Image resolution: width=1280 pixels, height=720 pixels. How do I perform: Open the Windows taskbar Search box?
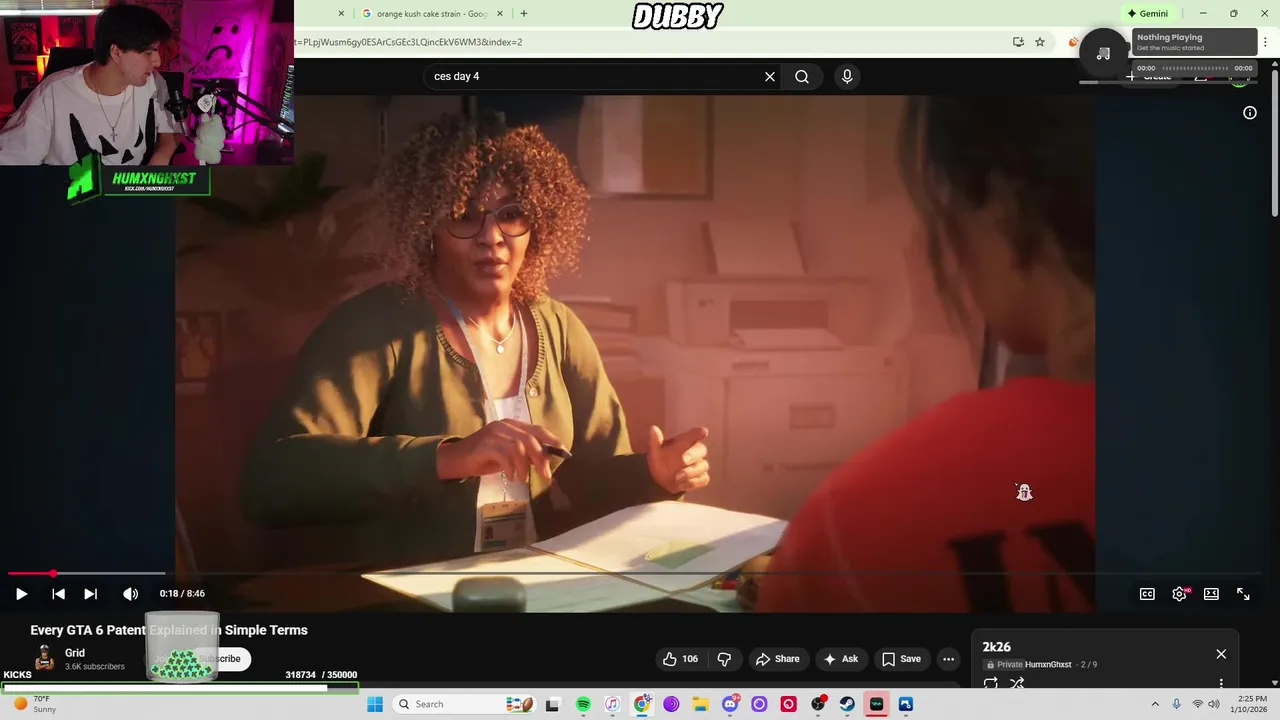[x=465, y=704]
